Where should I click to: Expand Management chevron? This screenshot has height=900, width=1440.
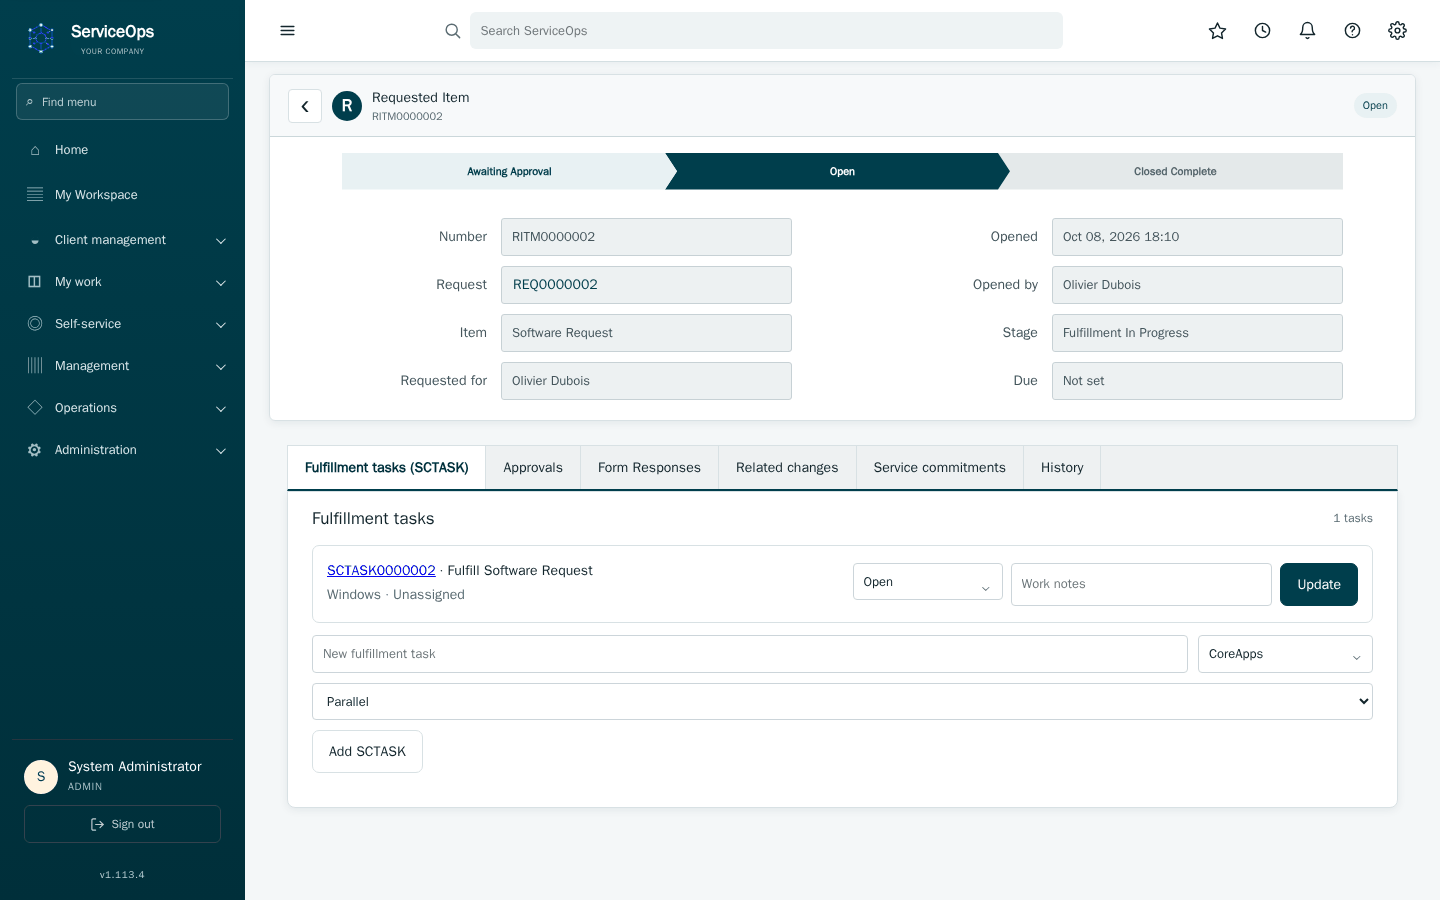(221, 367)
